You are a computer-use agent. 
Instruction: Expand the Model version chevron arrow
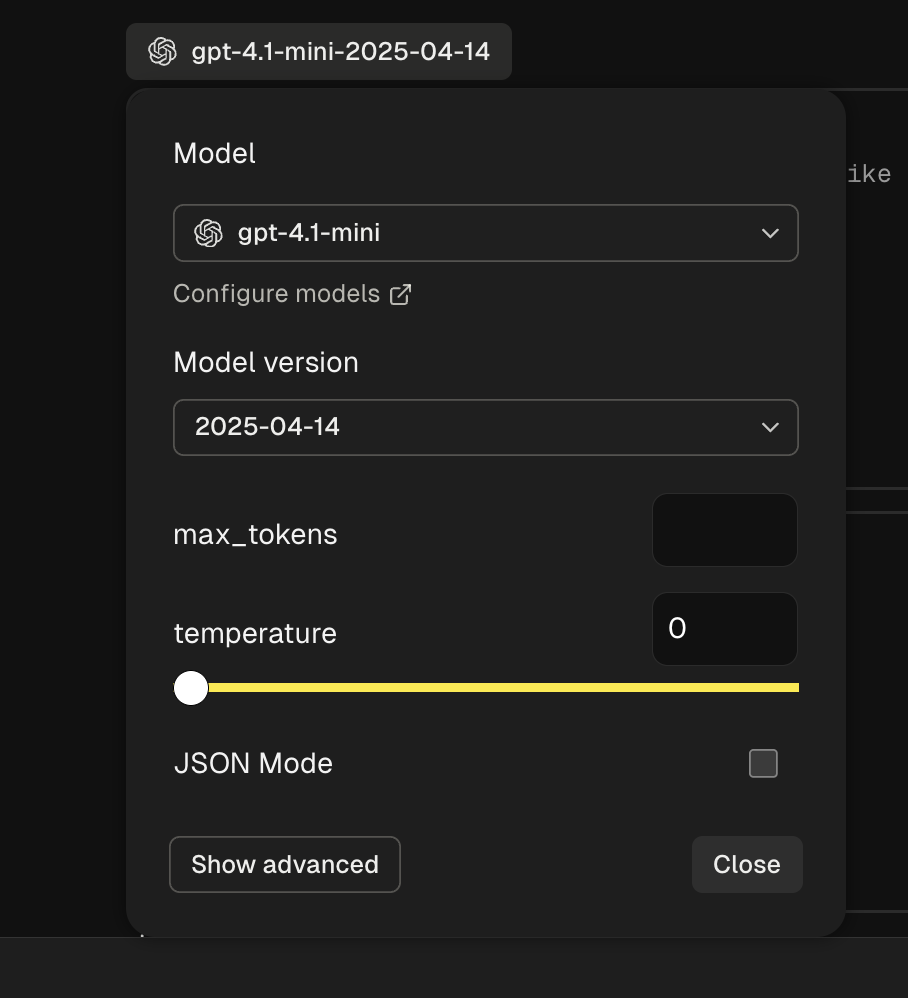coord(770,427)
